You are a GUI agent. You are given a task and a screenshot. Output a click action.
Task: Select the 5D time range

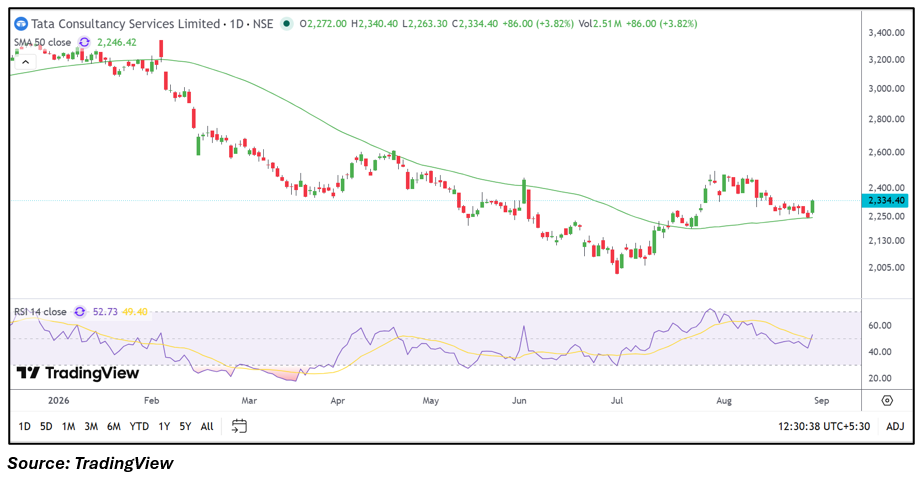click(x=46, y=427)
